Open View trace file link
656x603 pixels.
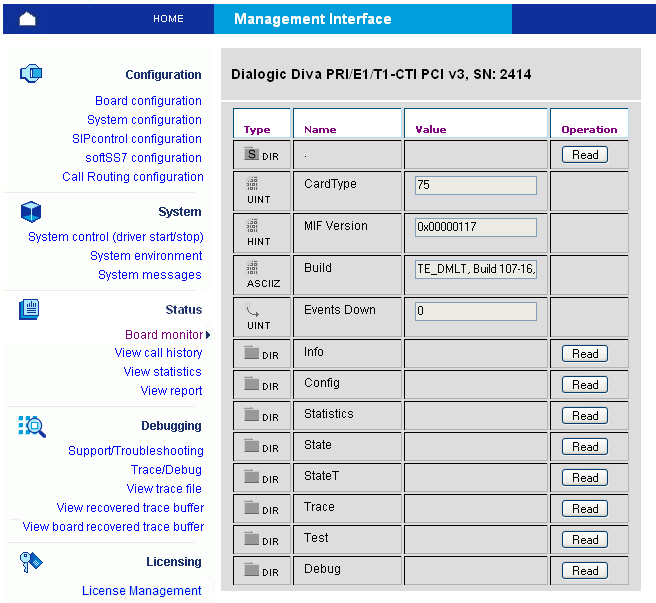tap(164, 489)
